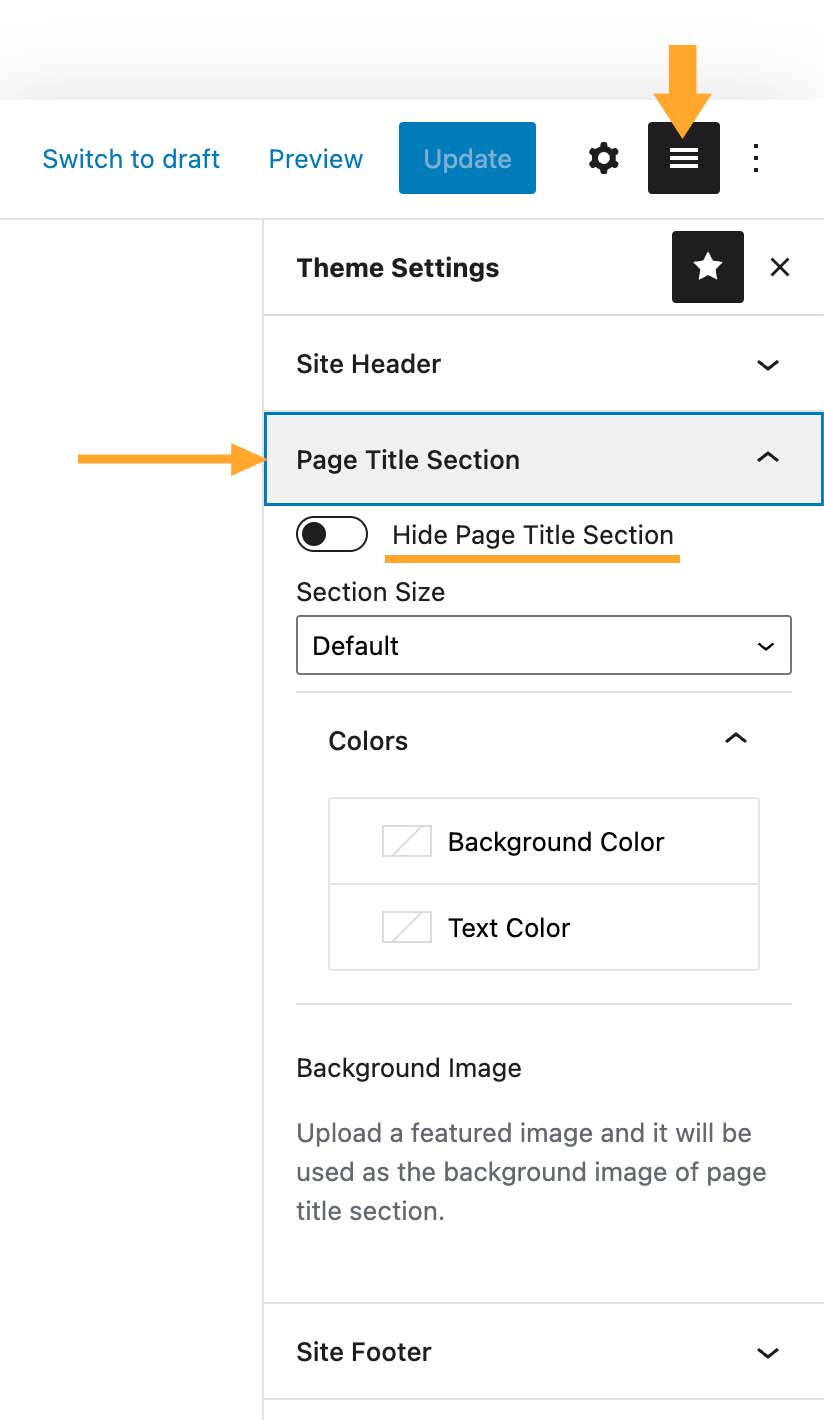Open the Preview menu
Viewport: 824px width, 1420px height.
point(315,158)
